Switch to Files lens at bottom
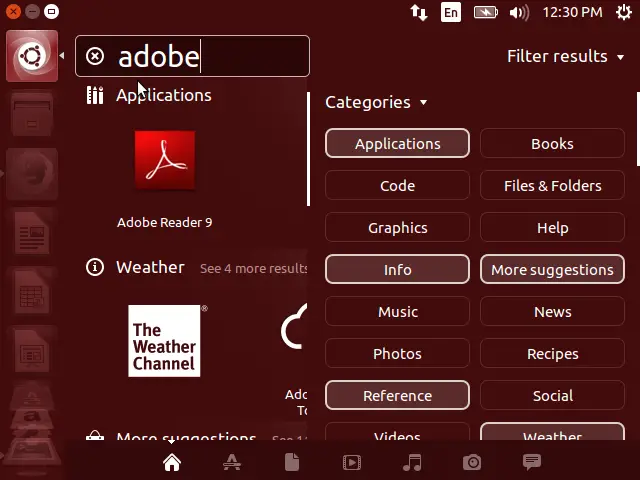640x480 pixels. 292,463
